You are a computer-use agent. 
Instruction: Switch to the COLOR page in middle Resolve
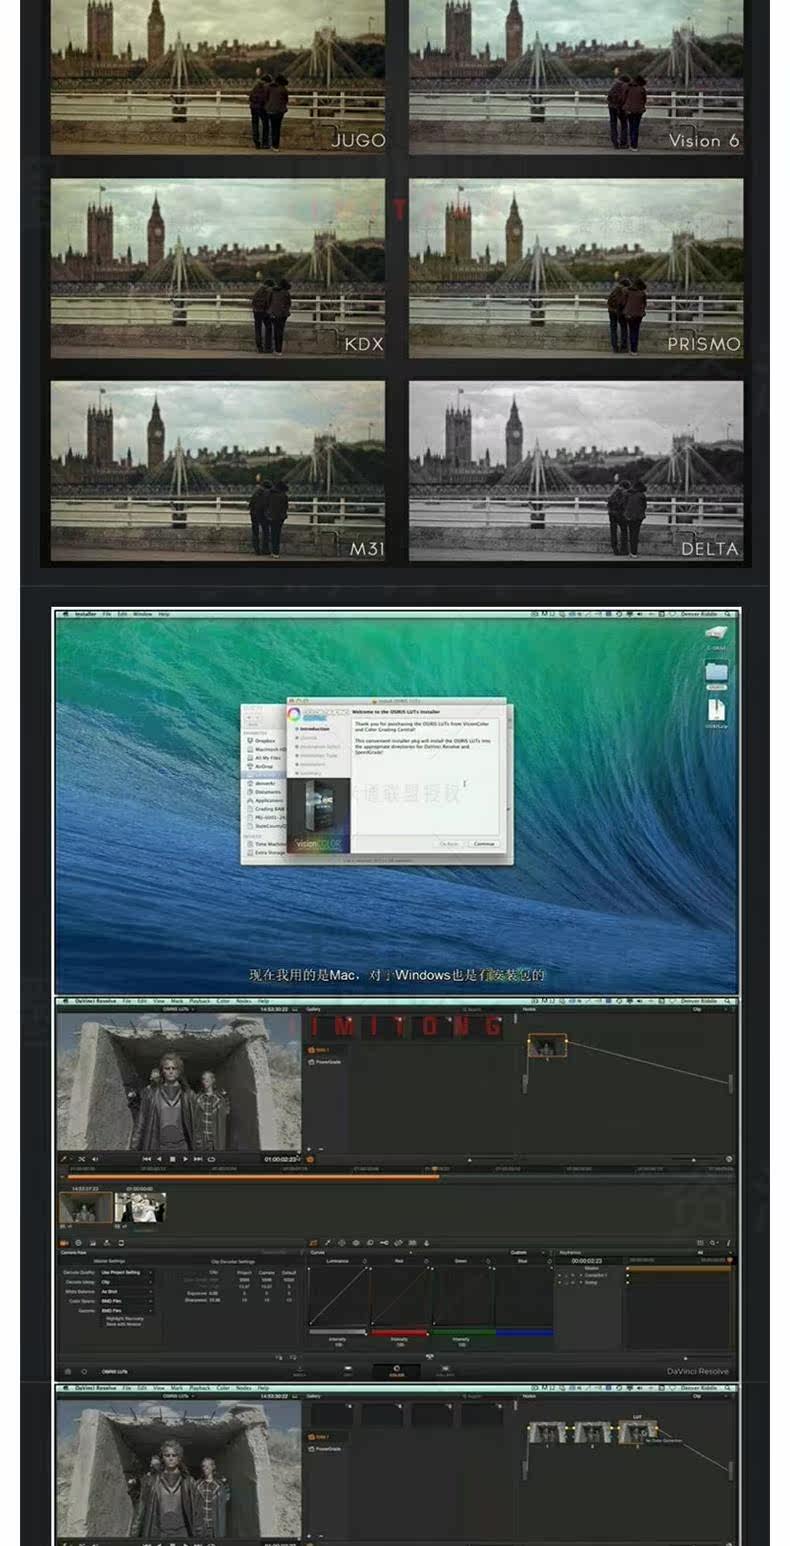[396, 1370]
